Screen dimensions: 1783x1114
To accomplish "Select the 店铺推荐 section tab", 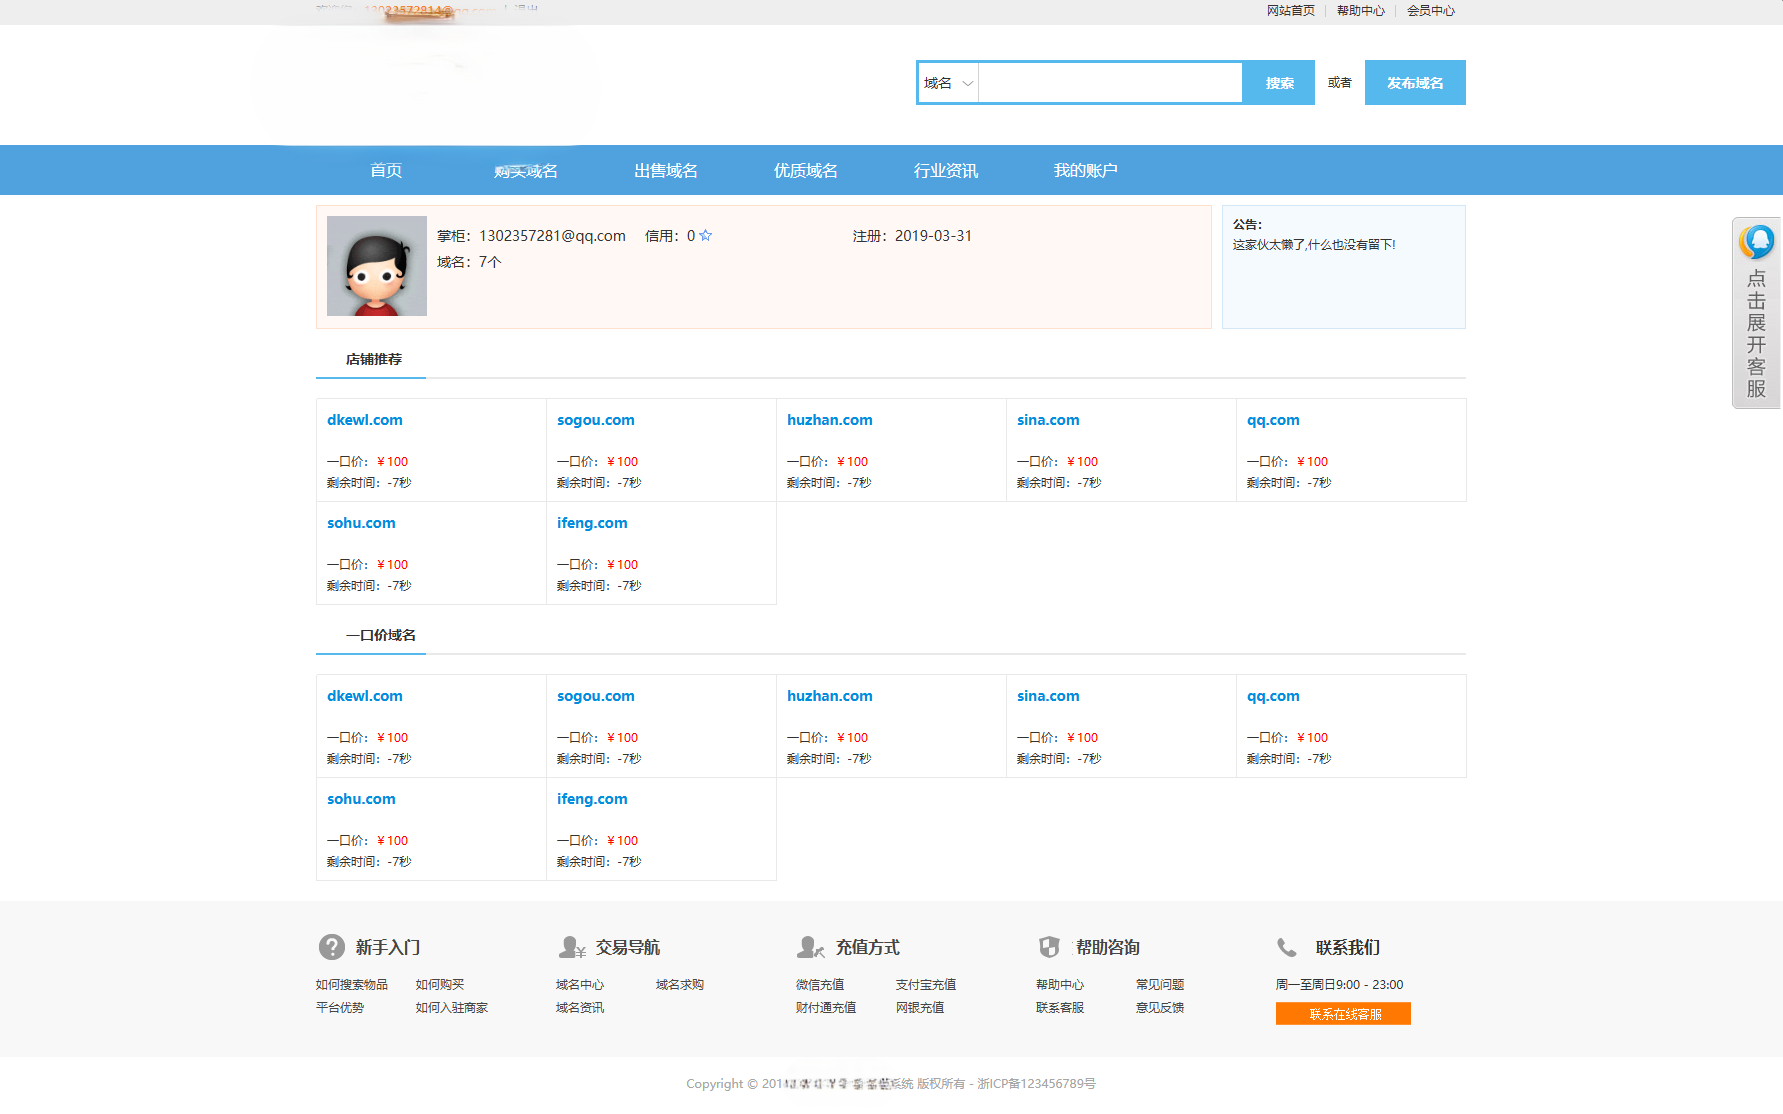I will coord(373,359).
